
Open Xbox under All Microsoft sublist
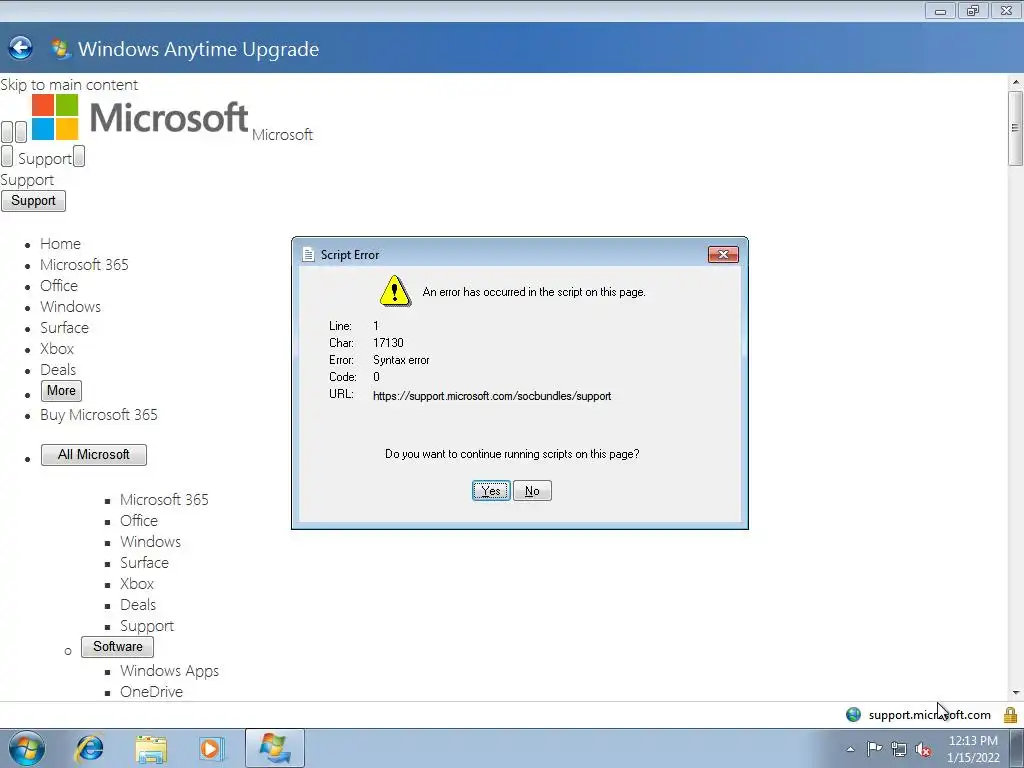(137, 584)
